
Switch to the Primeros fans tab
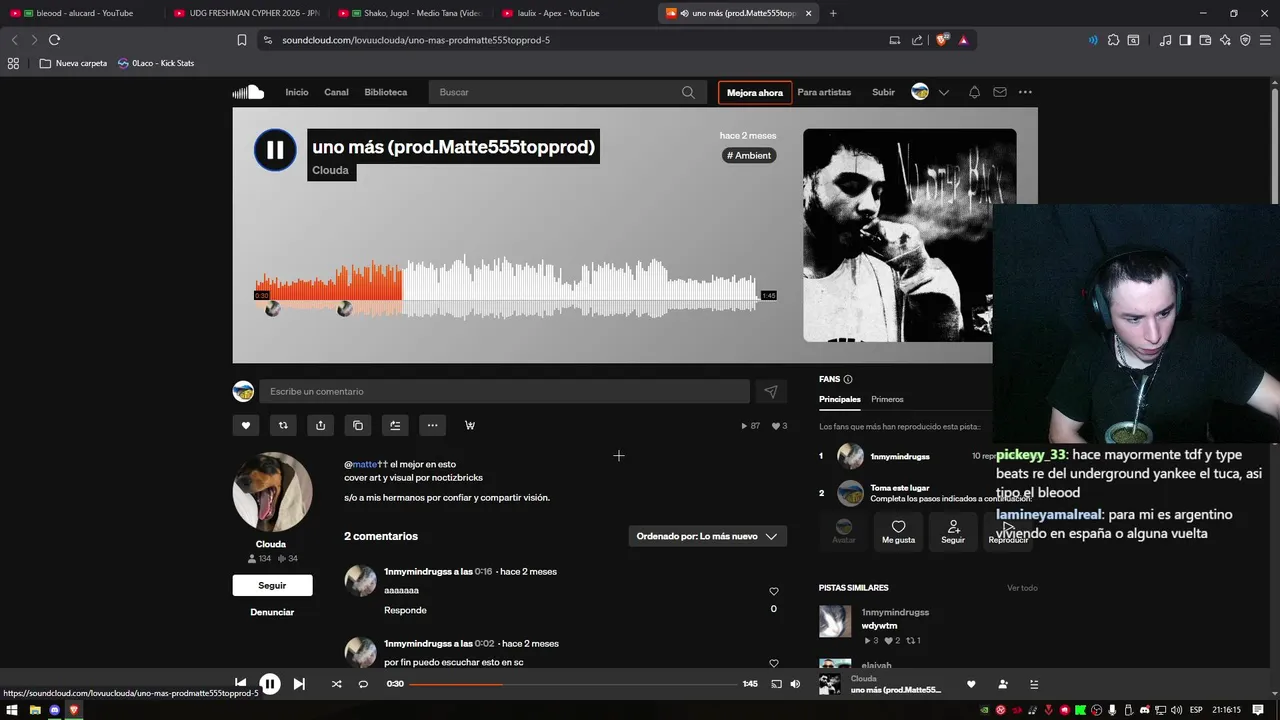(x=887, y=399)
